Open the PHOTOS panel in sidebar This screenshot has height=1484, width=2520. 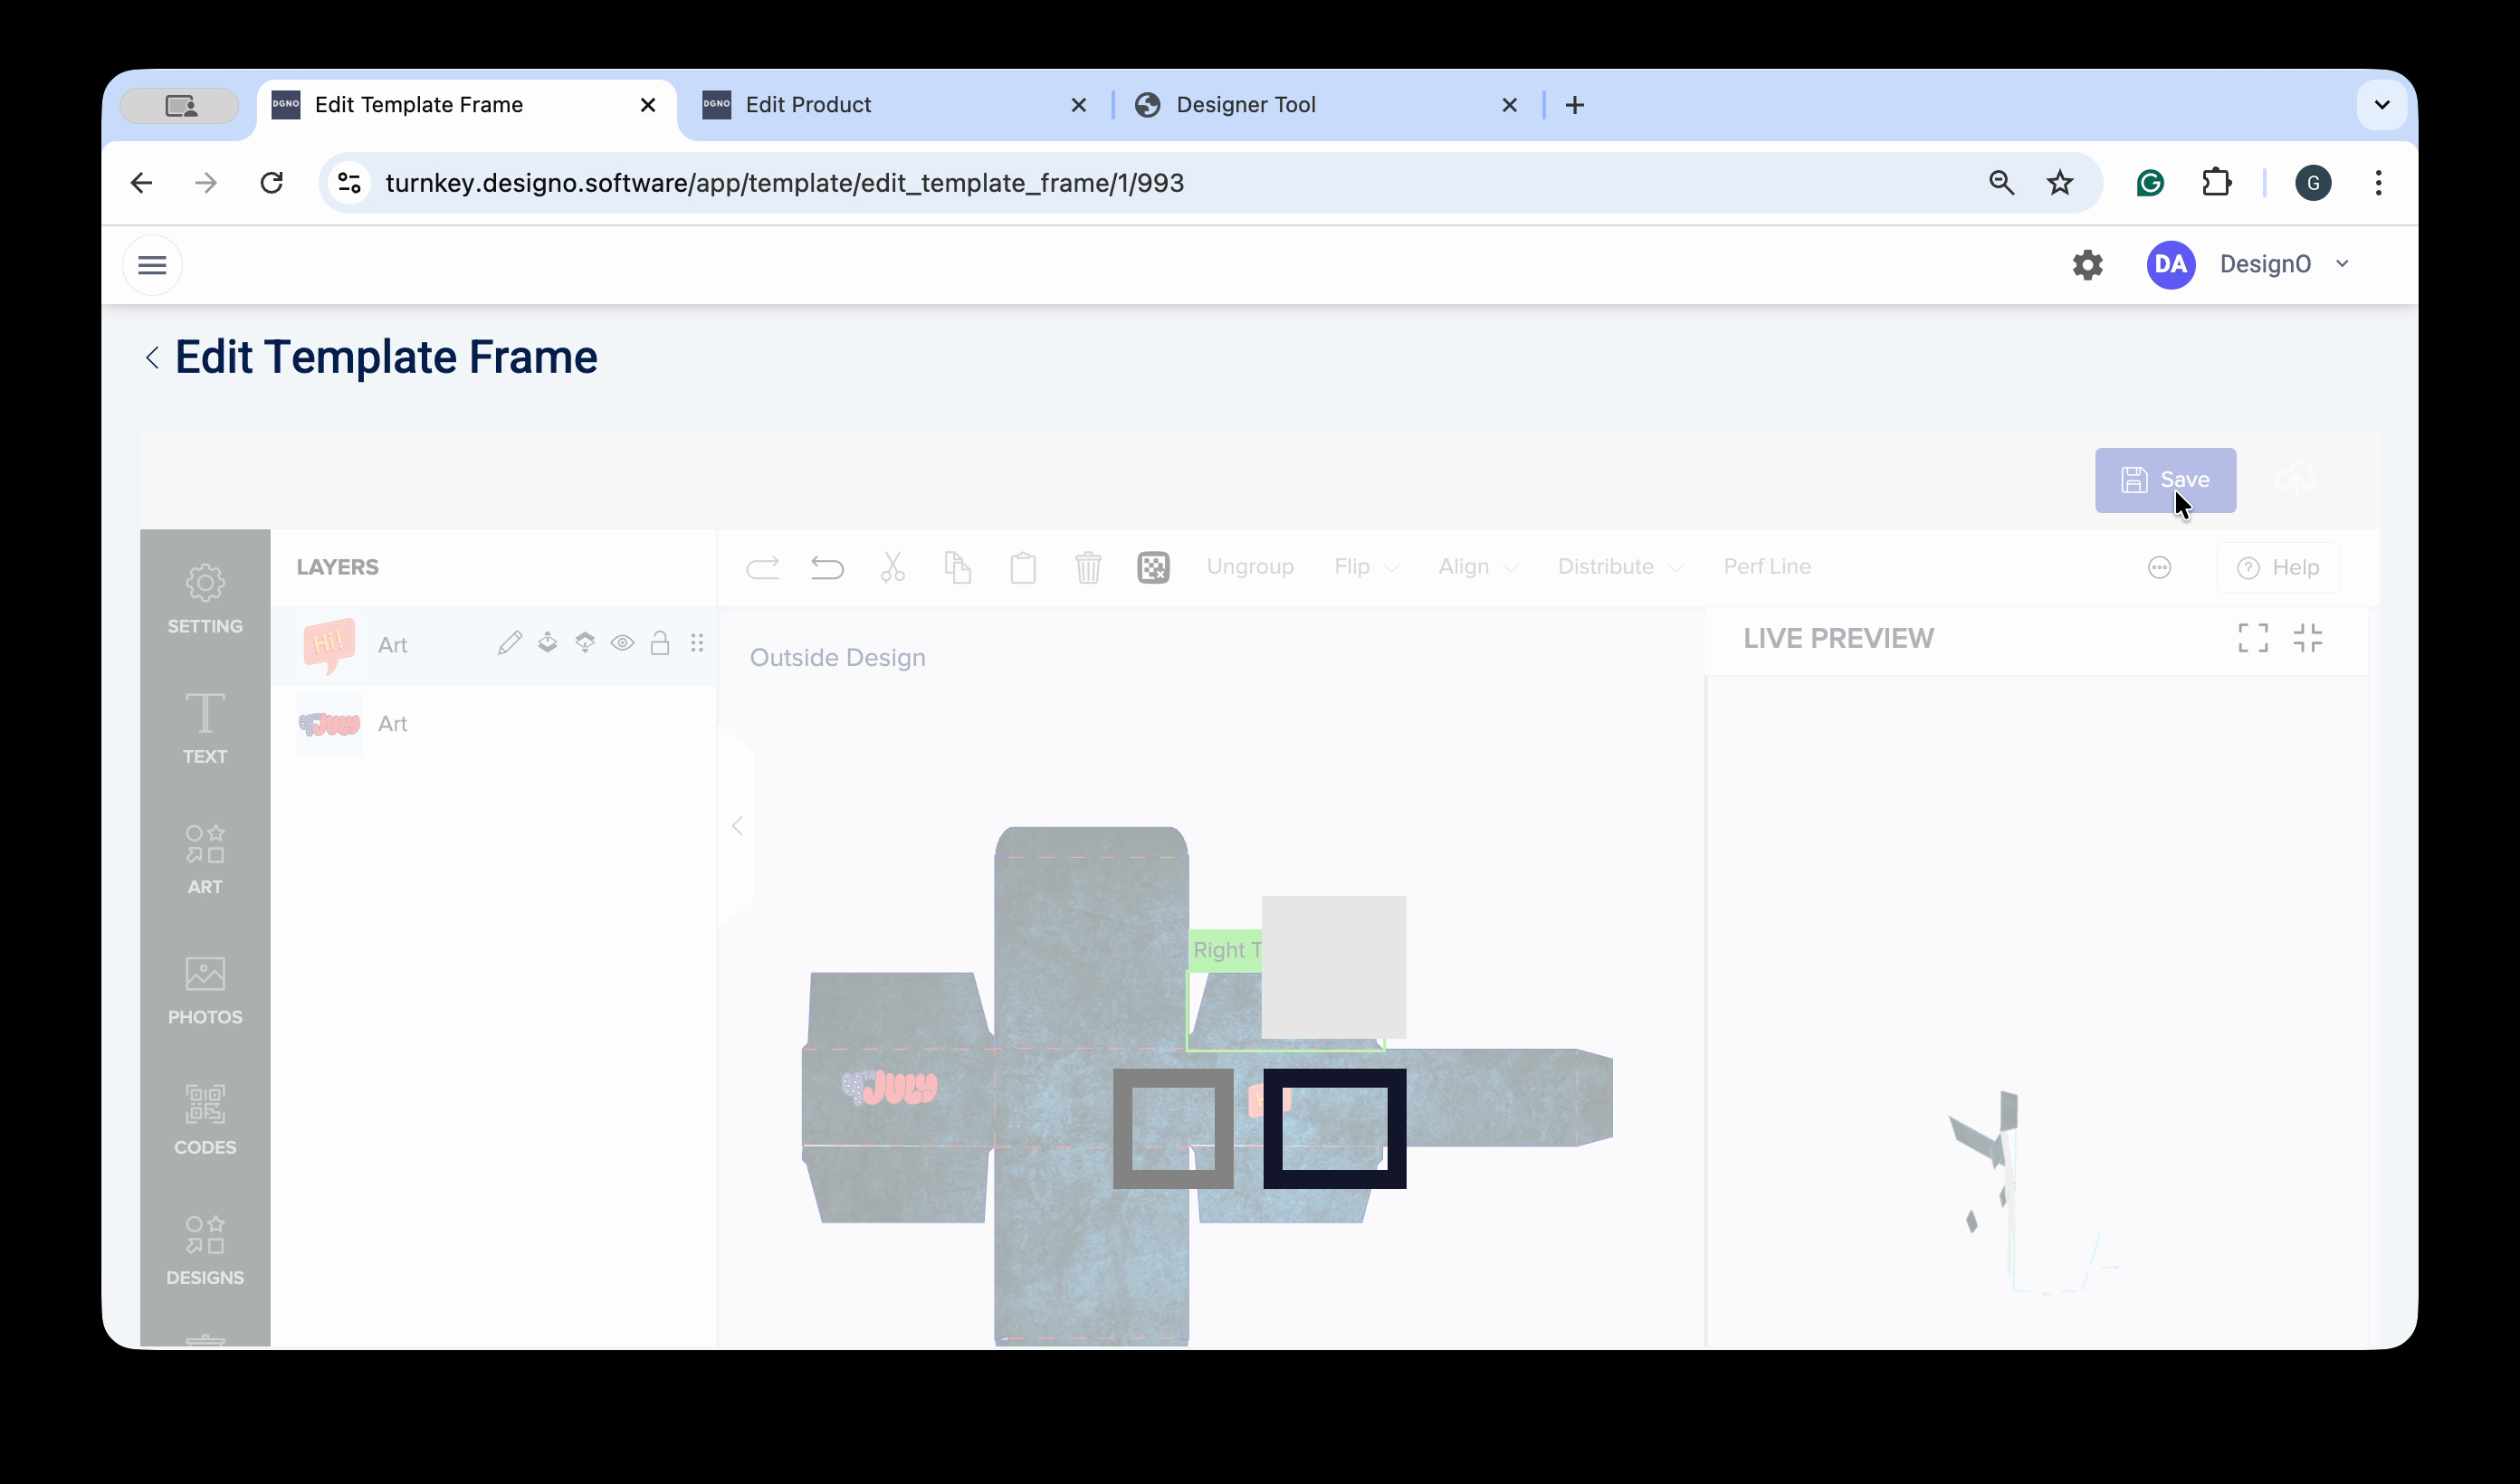tap(205, 989)
